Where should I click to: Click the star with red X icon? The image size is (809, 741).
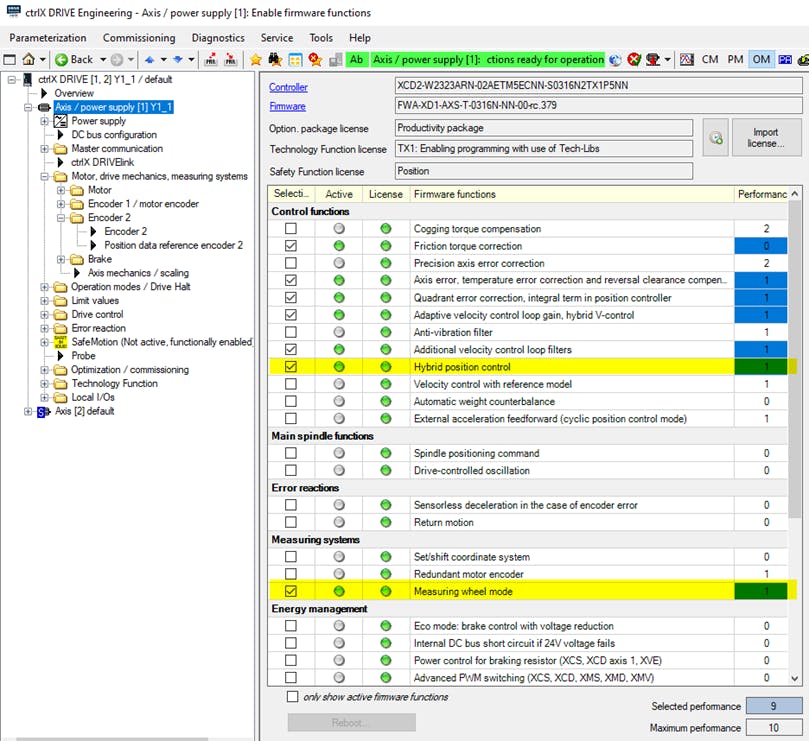(x=315, y=60)
